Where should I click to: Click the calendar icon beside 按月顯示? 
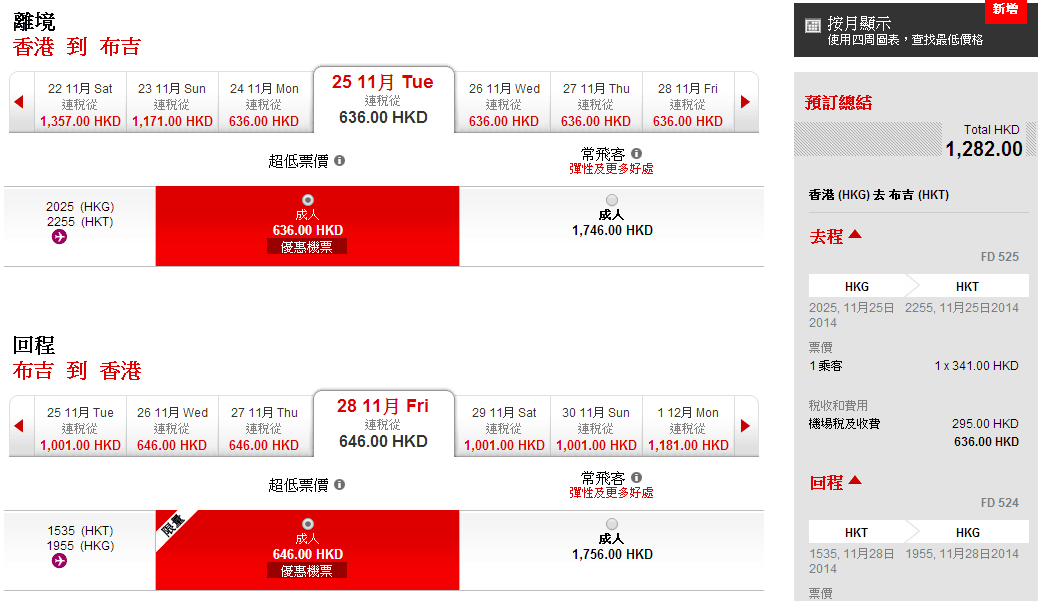812,25
